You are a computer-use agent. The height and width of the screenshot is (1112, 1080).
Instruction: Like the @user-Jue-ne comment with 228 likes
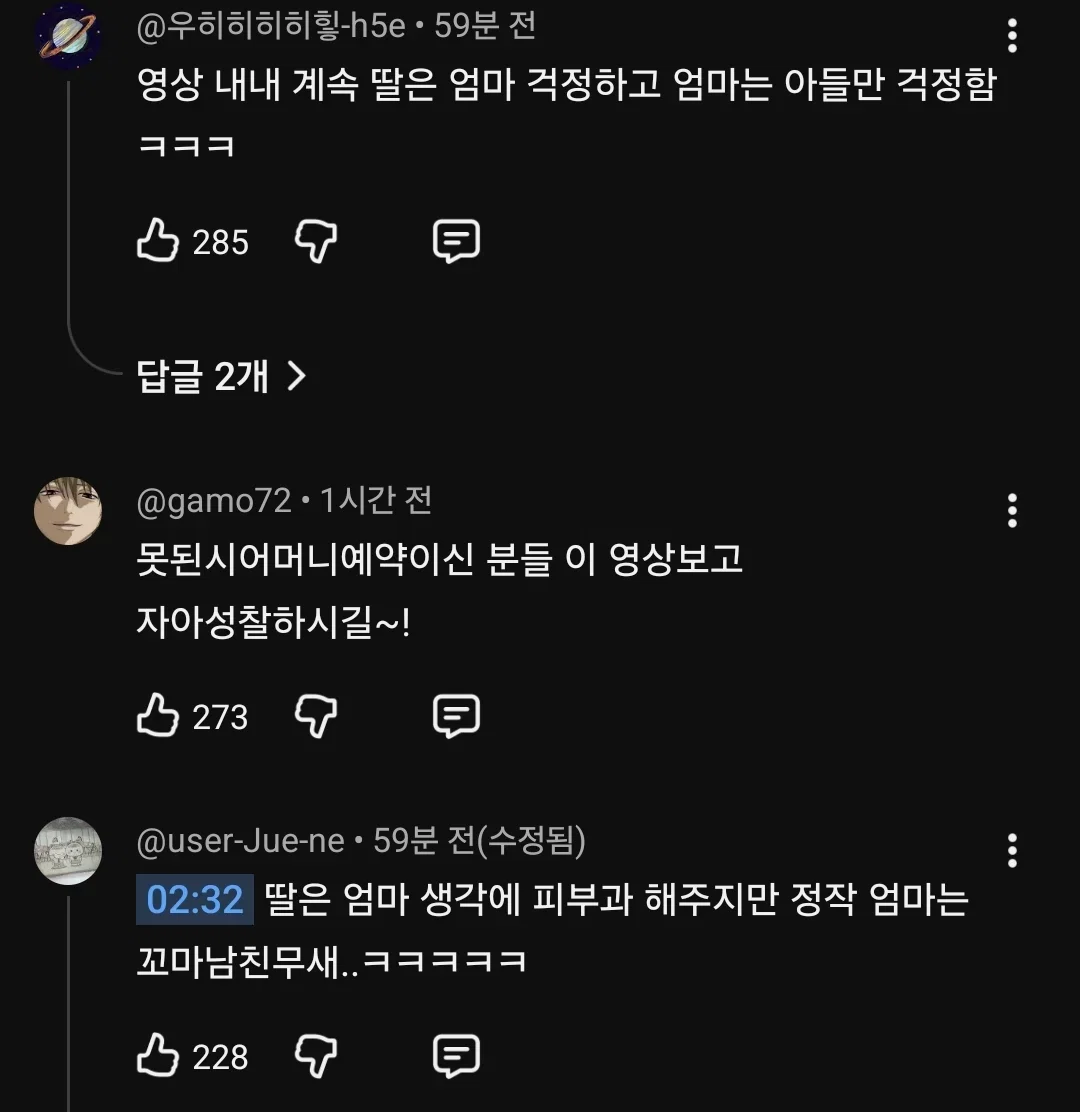[157, 1055]
